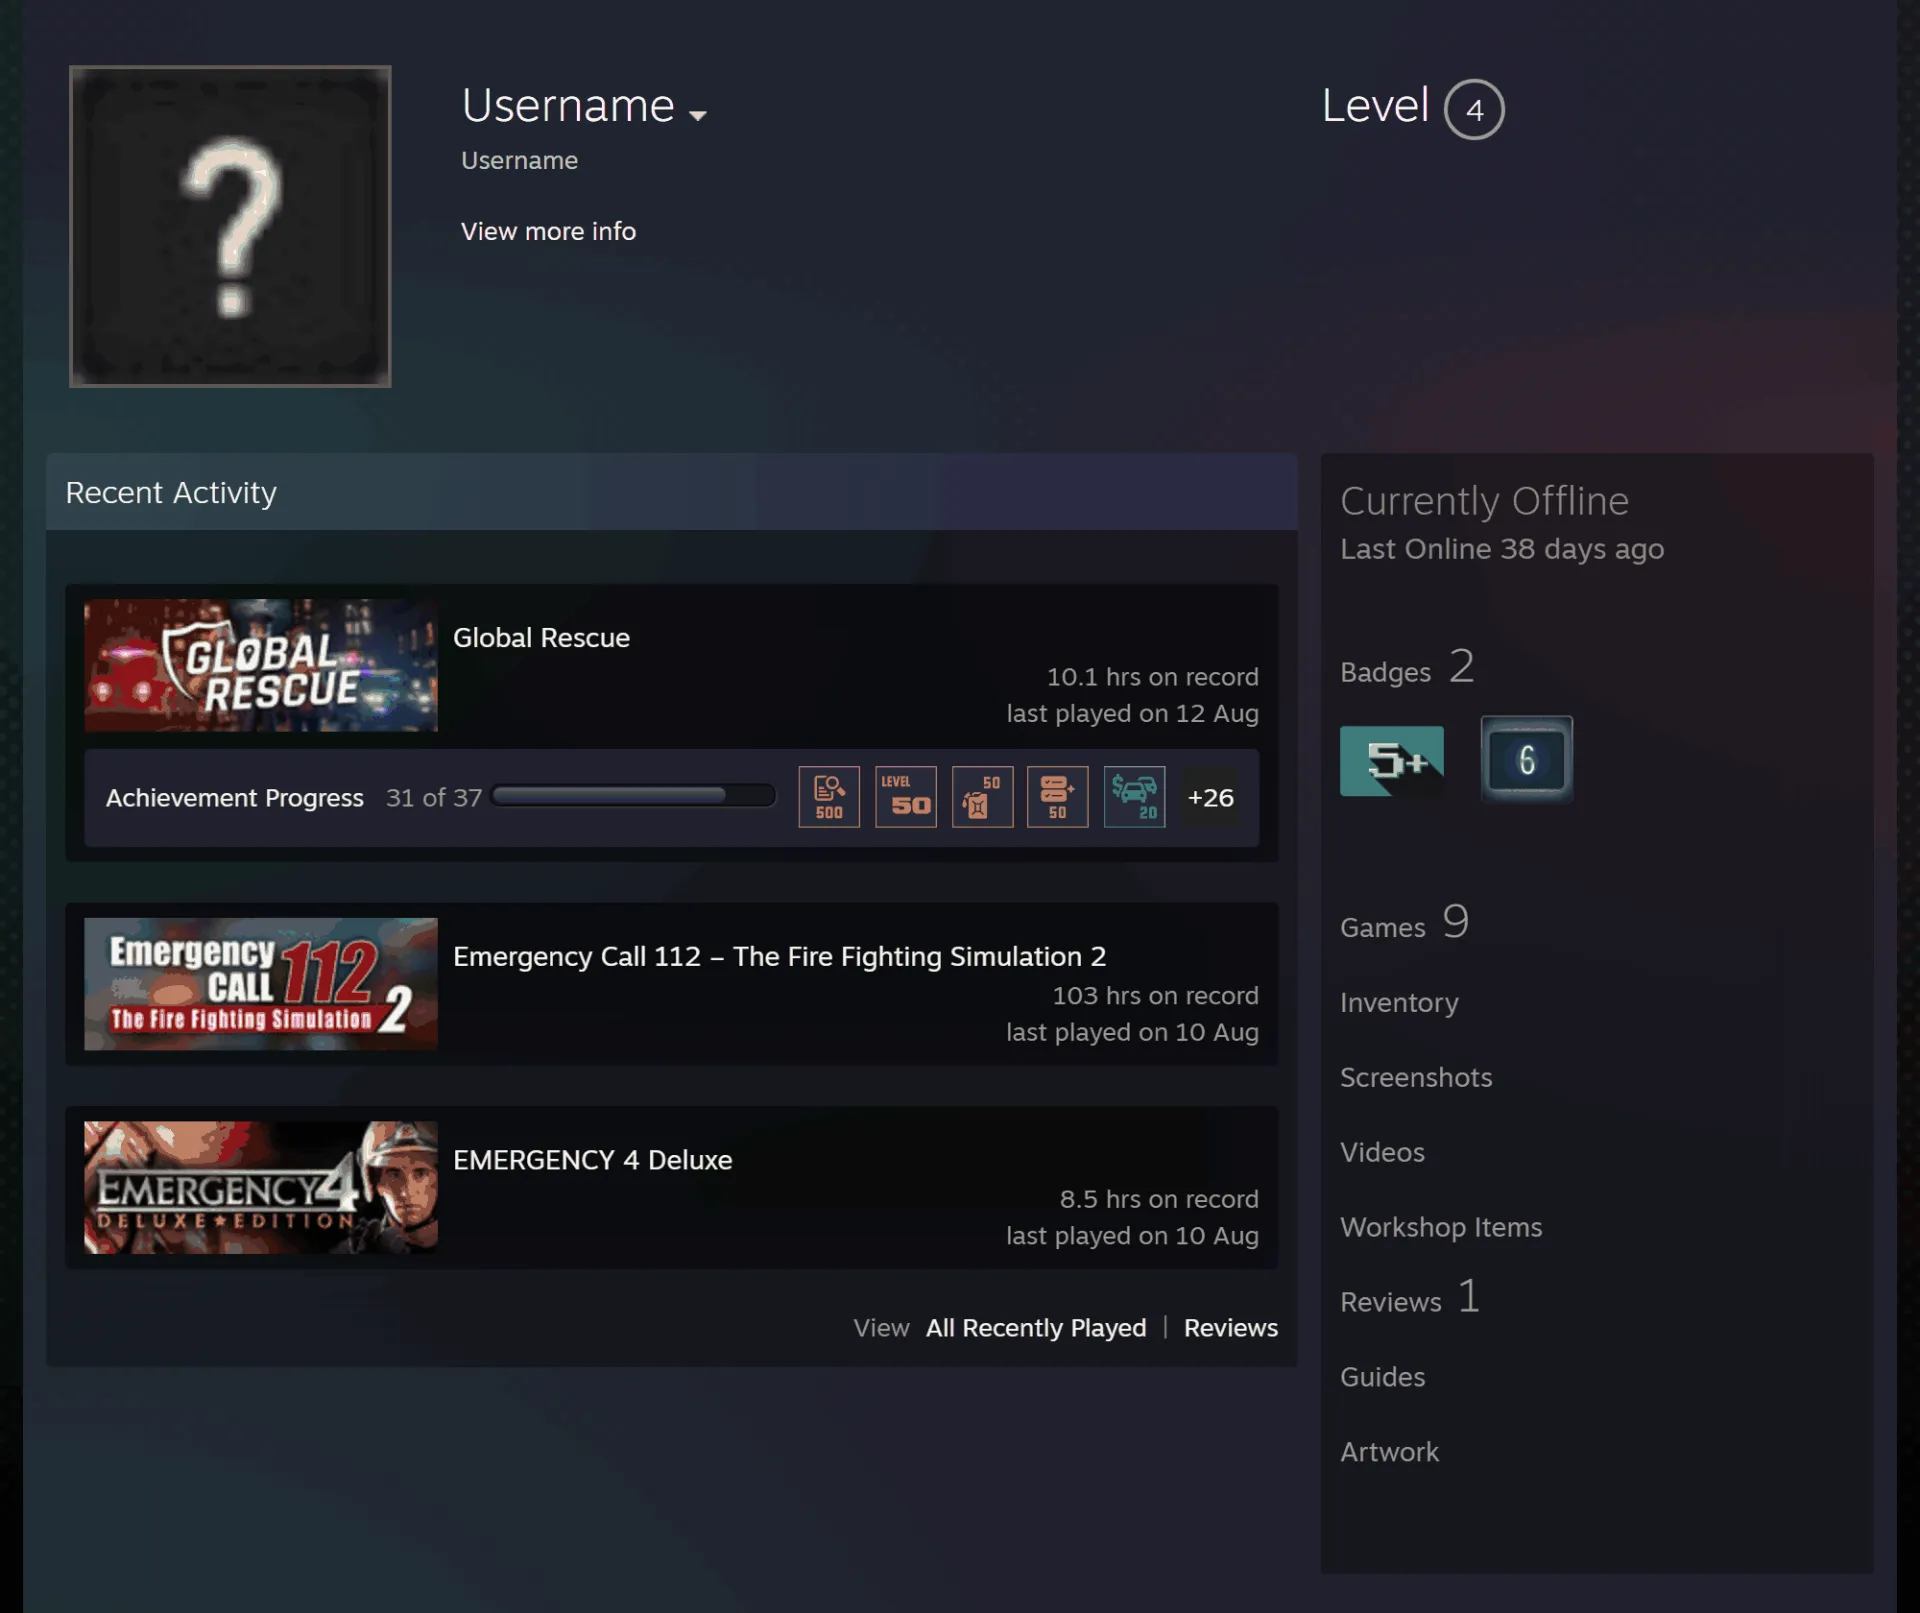1920x1613 pixels.
Task: Click the 103 hrs on record text
Action: pyautogui.click(x=1155, y=996)
